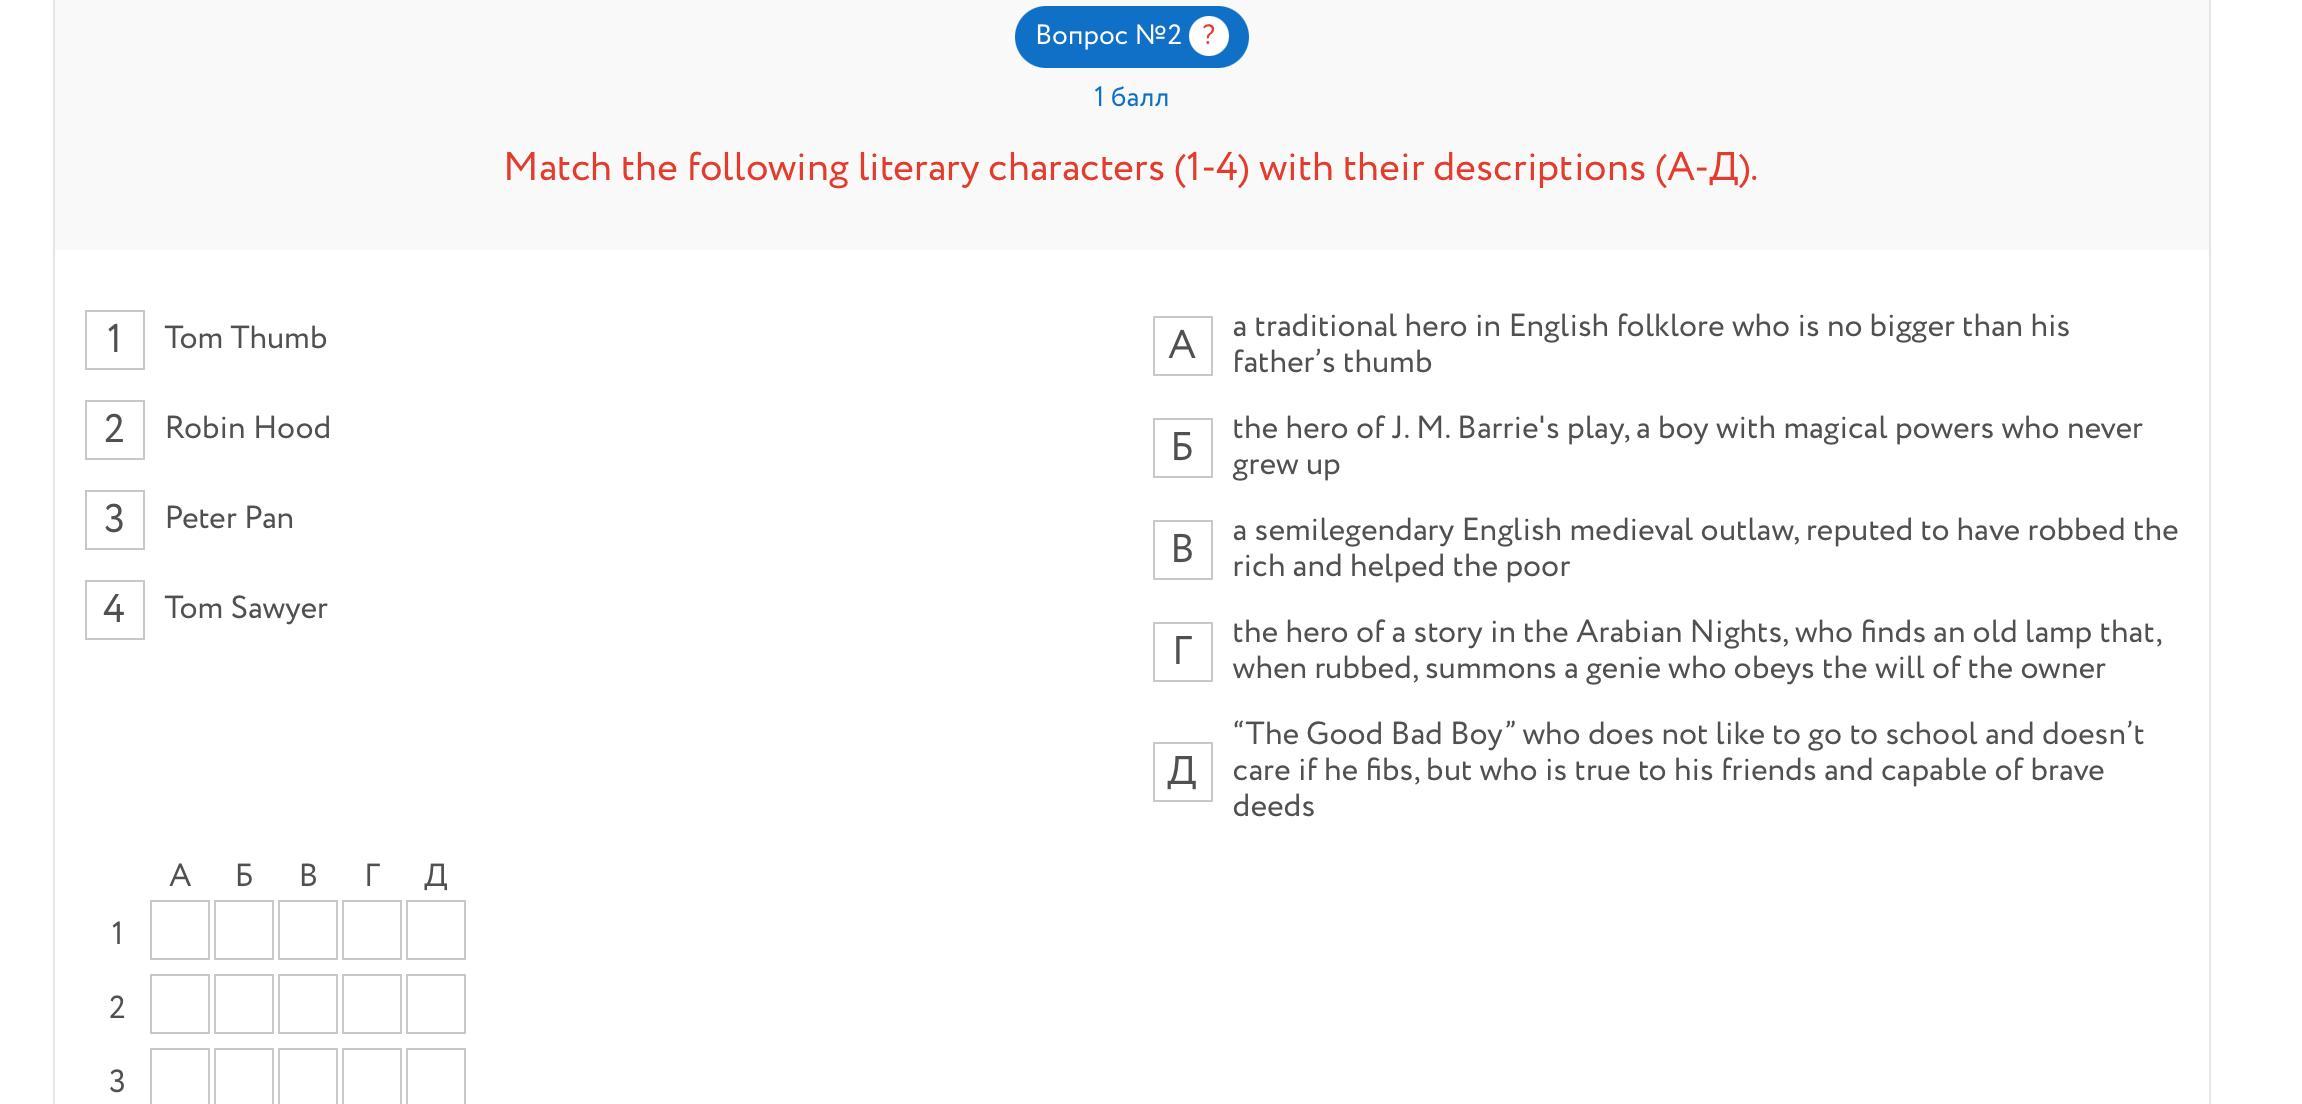
Task: Tick grid cell row 1, column Б
Action: click(x=244, y=930)
